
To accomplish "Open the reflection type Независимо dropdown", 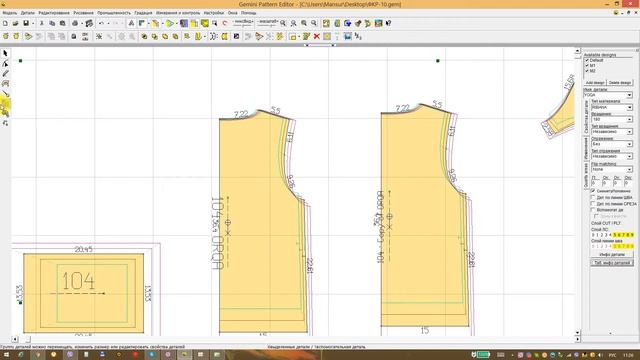I will tap(629, 156).
